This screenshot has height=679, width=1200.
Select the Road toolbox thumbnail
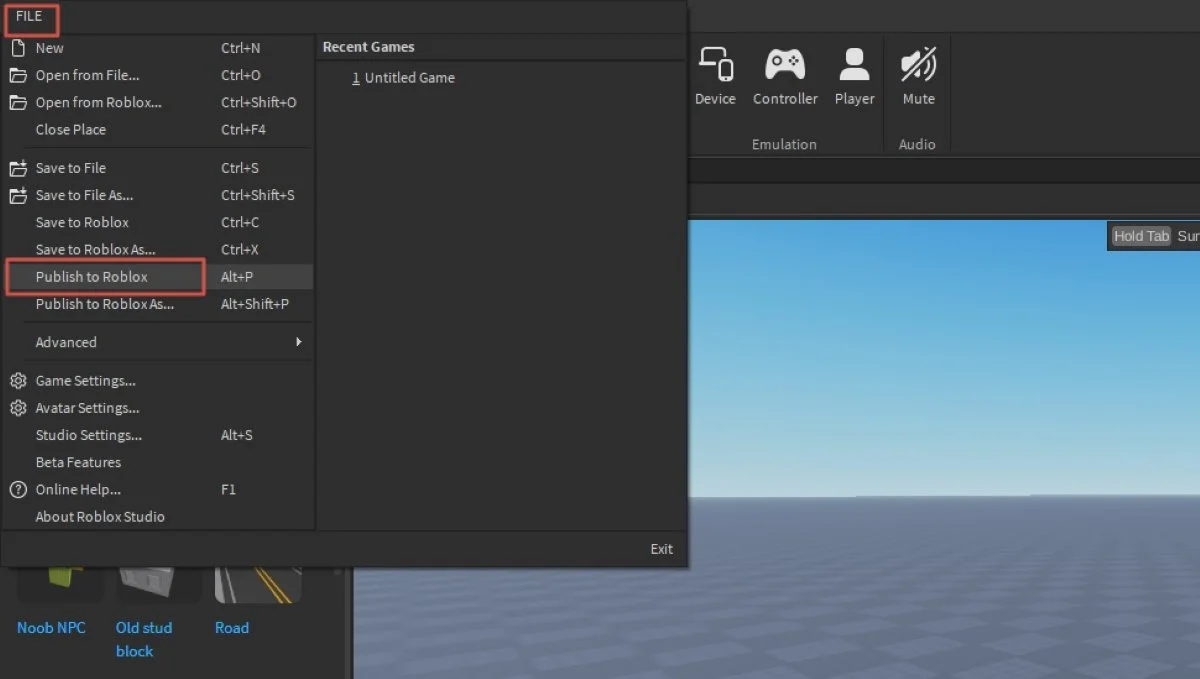click(x=258, y=584)
